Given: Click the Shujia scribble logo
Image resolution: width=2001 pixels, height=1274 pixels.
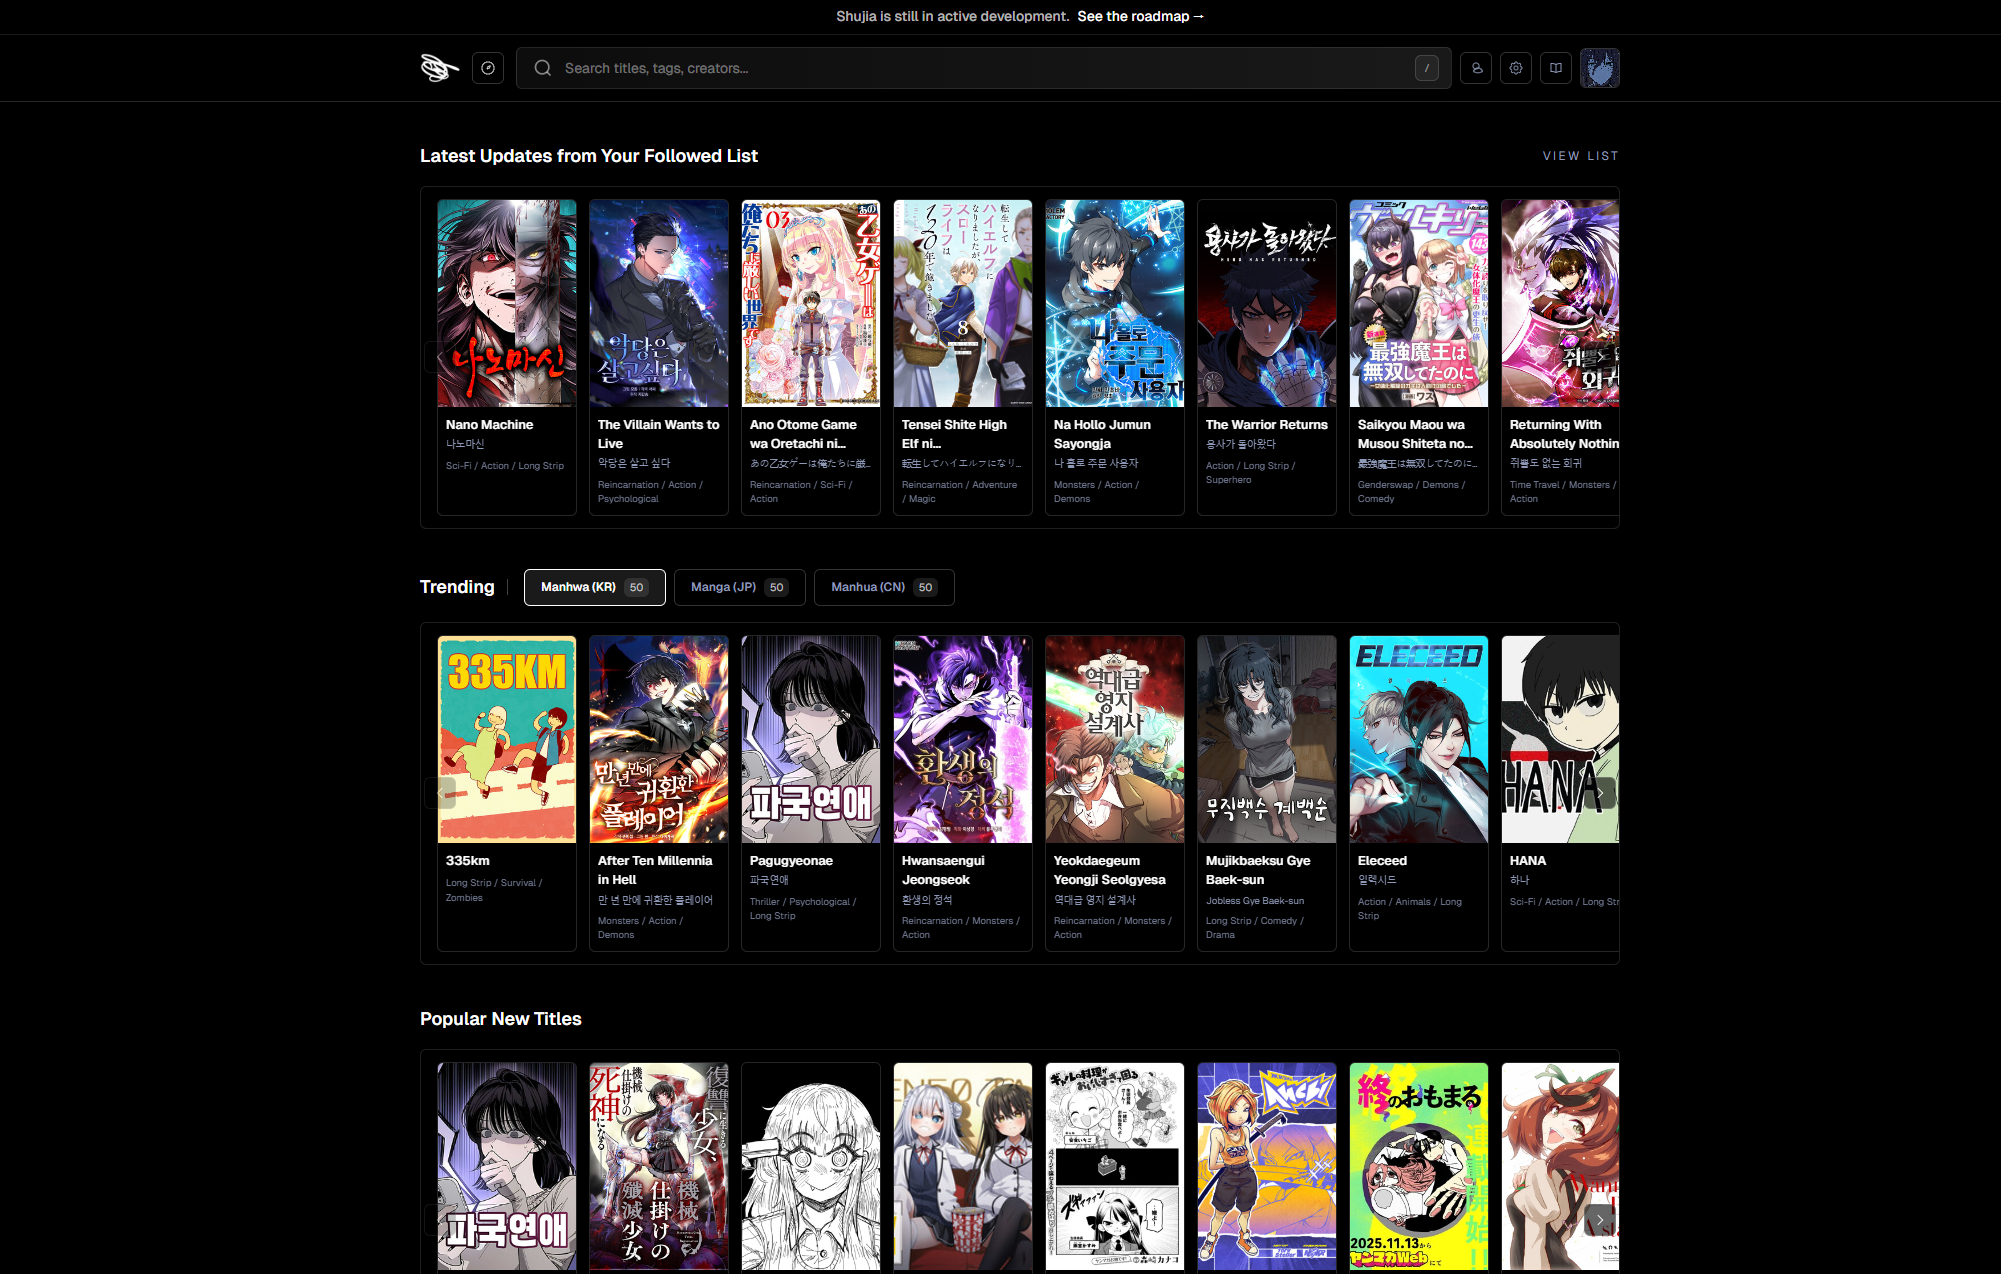Looking at the screenshot, I should tap(439, 68).
